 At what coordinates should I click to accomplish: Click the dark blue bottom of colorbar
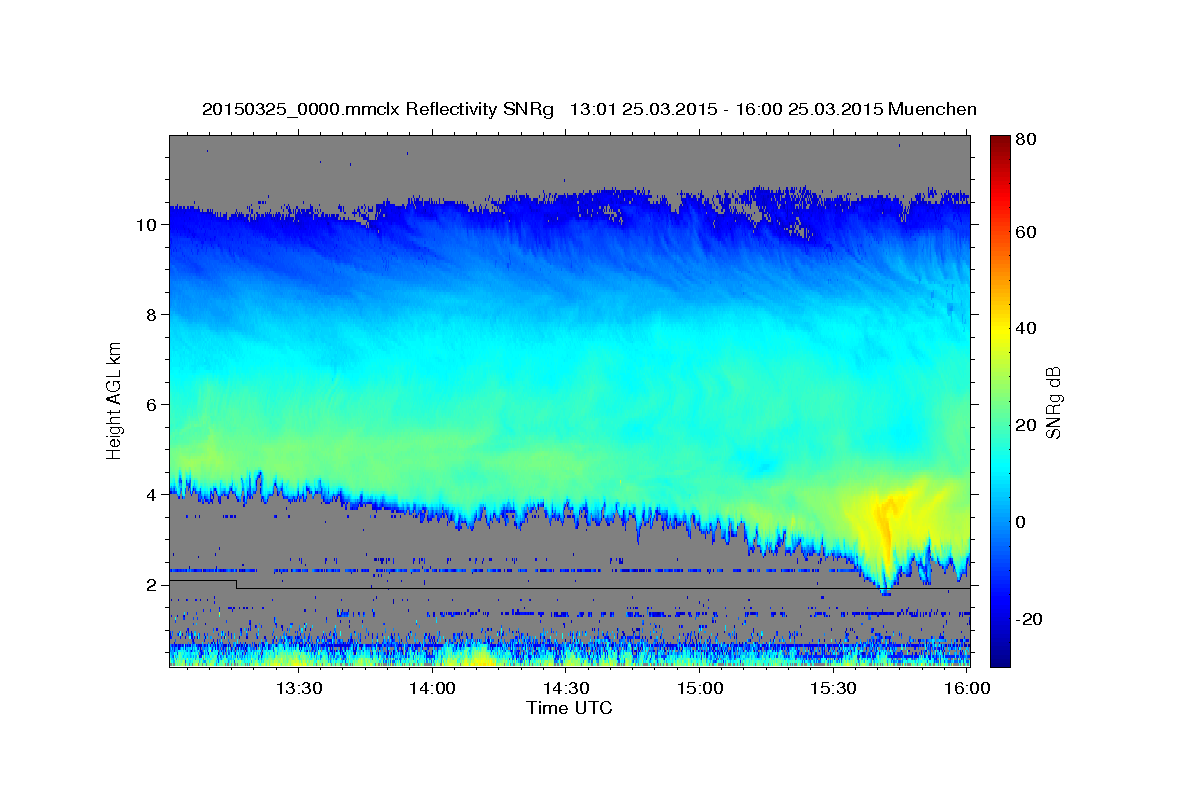coord(1000,655)
